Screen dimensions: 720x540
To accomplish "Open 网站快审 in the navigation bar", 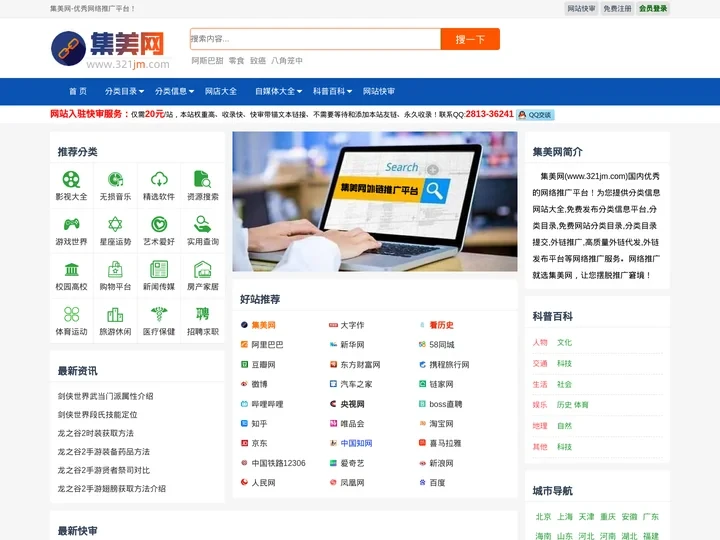I will tap(379, 91).
